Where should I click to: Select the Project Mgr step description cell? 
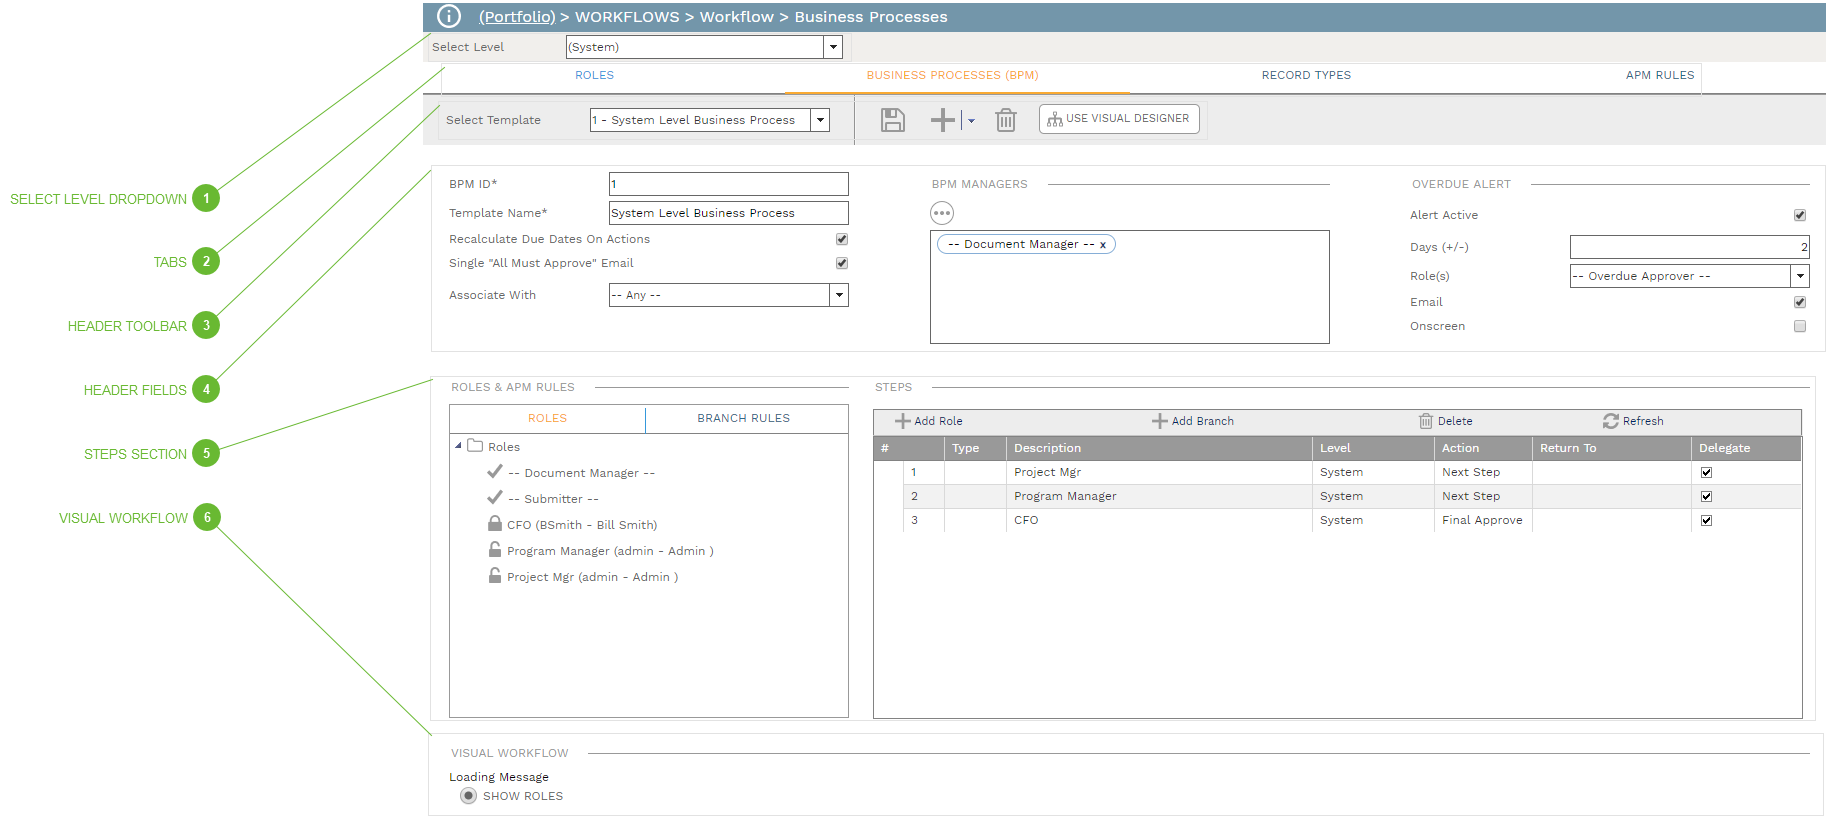point(1158,472)
